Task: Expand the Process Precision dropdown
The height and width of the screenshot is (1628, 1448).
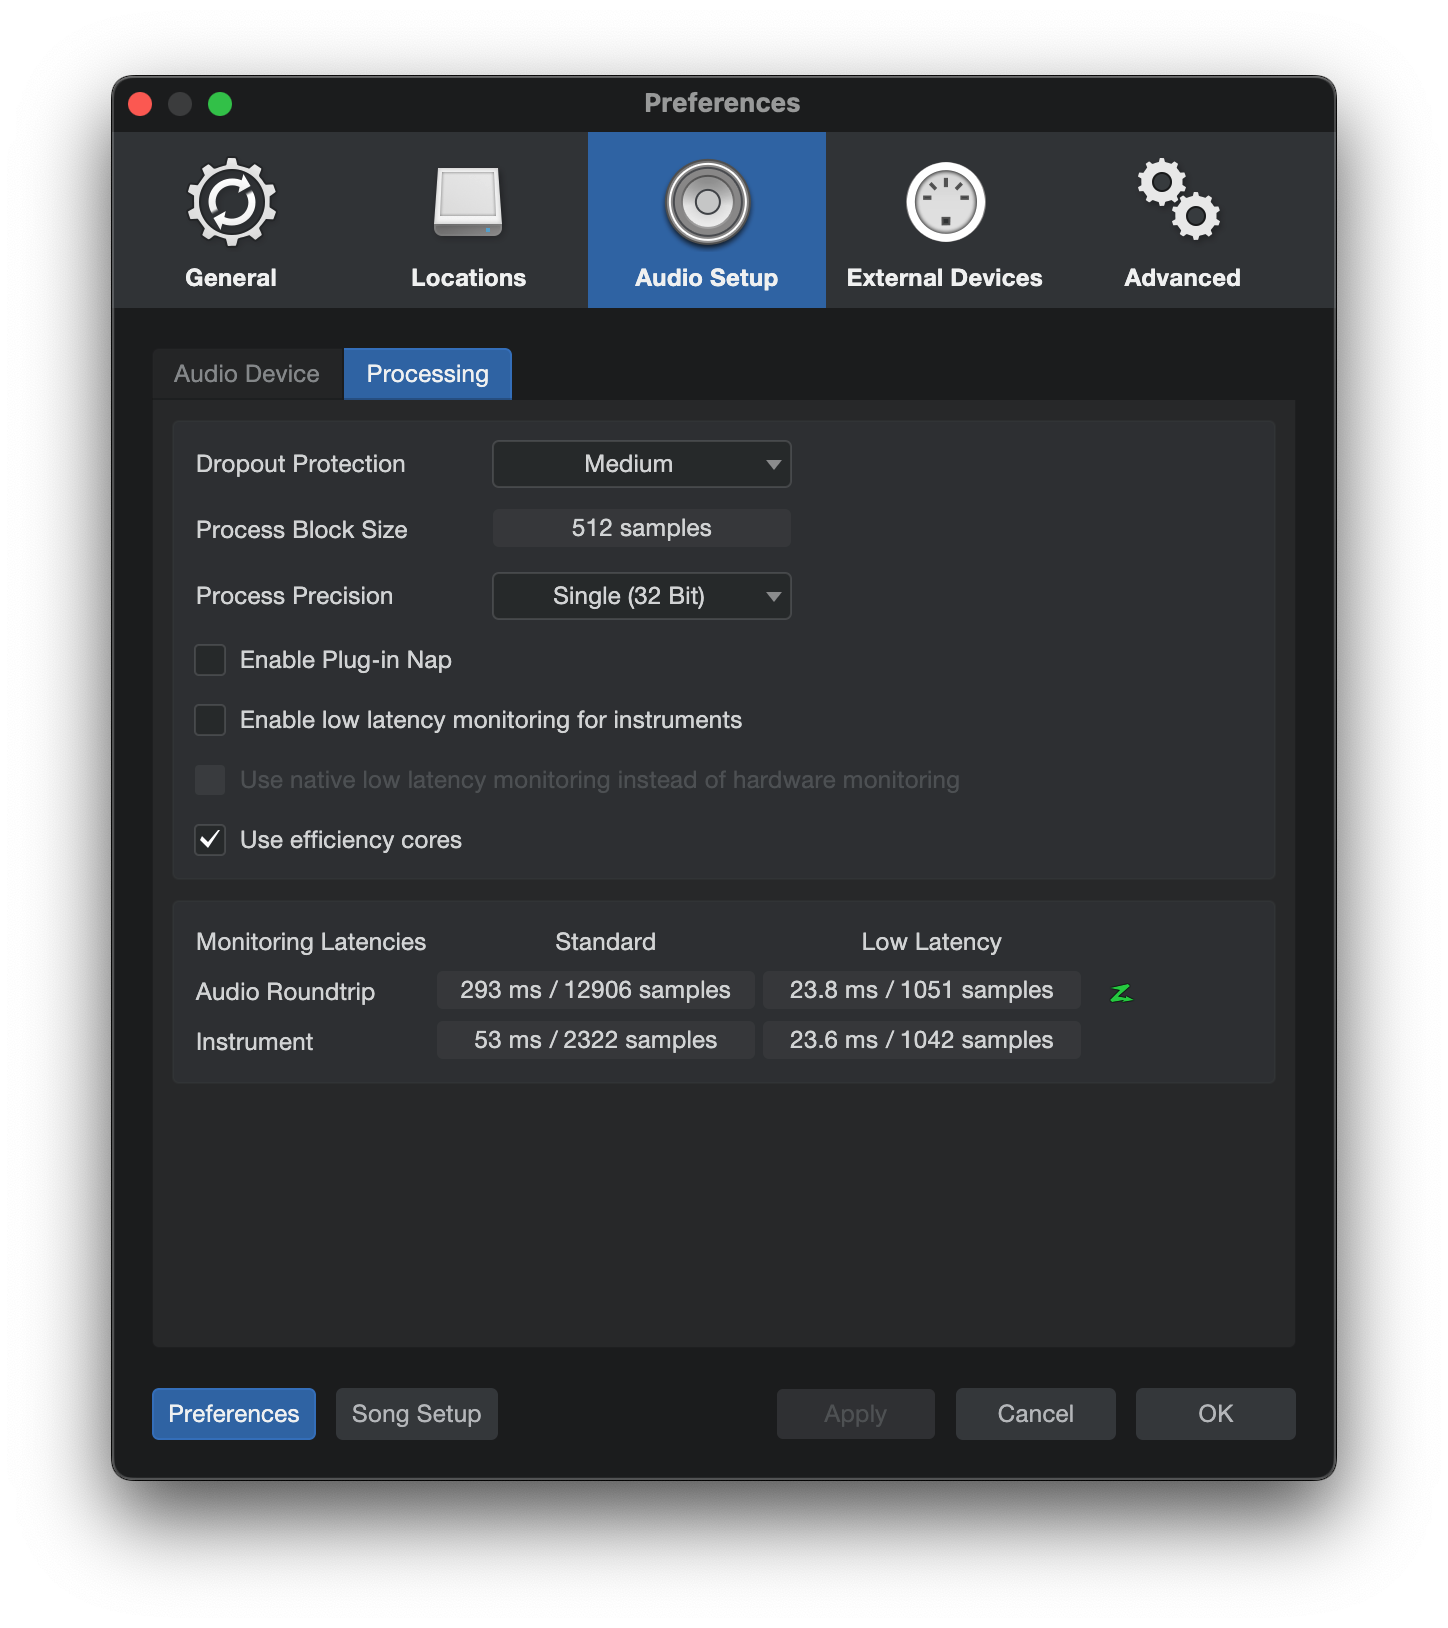Action: (641, 596)
